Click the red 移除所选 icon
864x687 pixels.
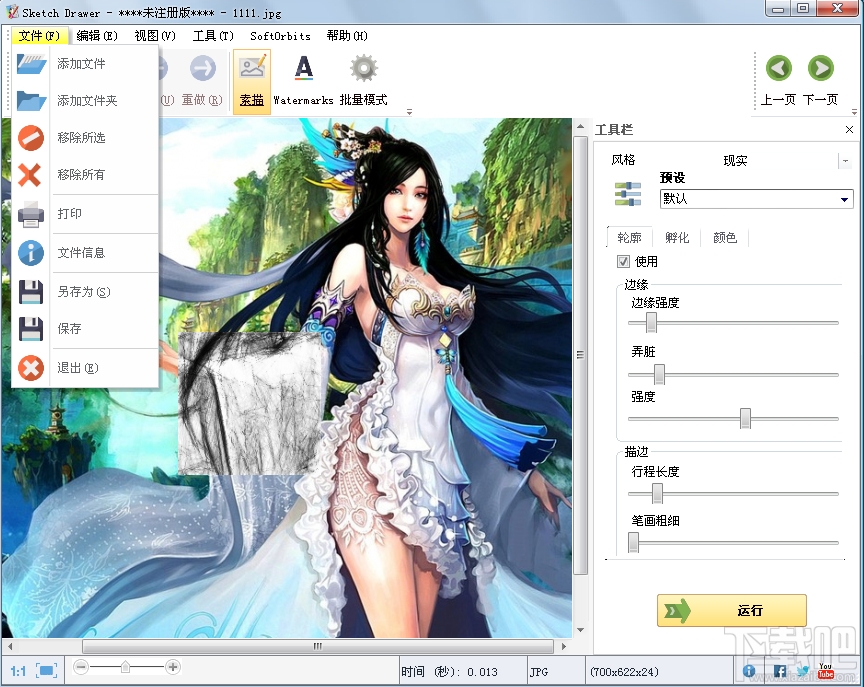31,138
